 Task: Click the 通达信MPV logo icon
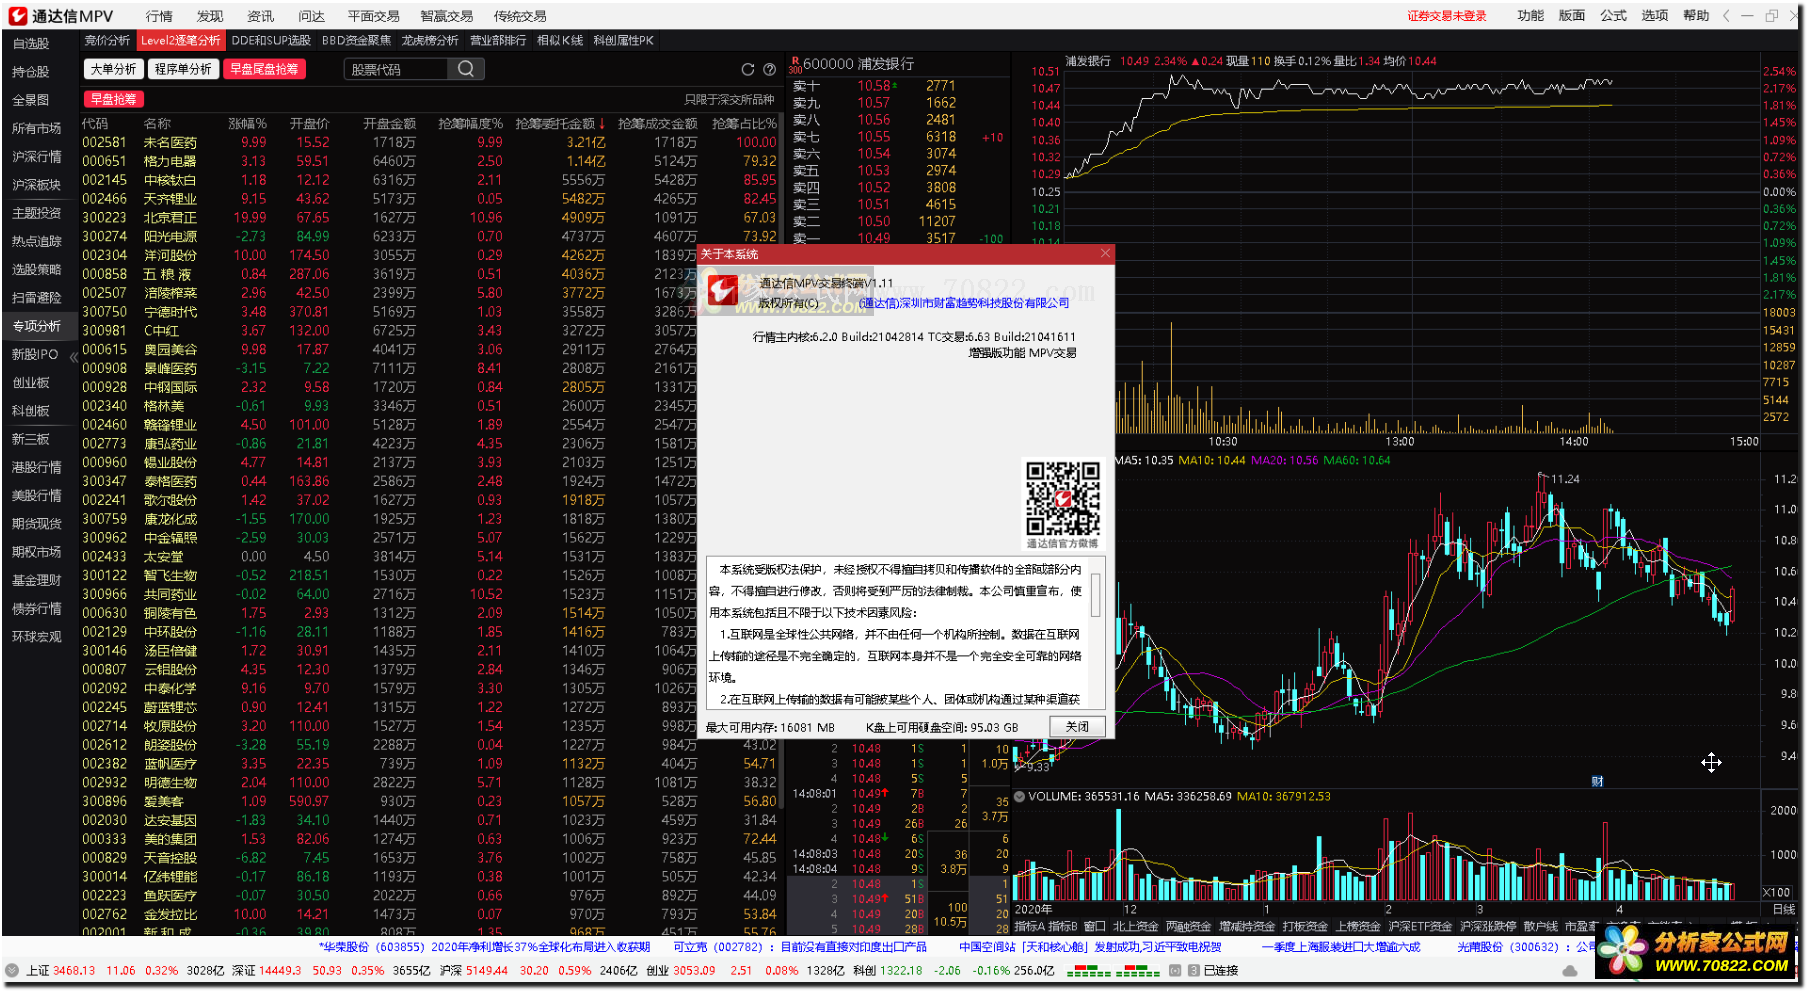tap(18, 16)
